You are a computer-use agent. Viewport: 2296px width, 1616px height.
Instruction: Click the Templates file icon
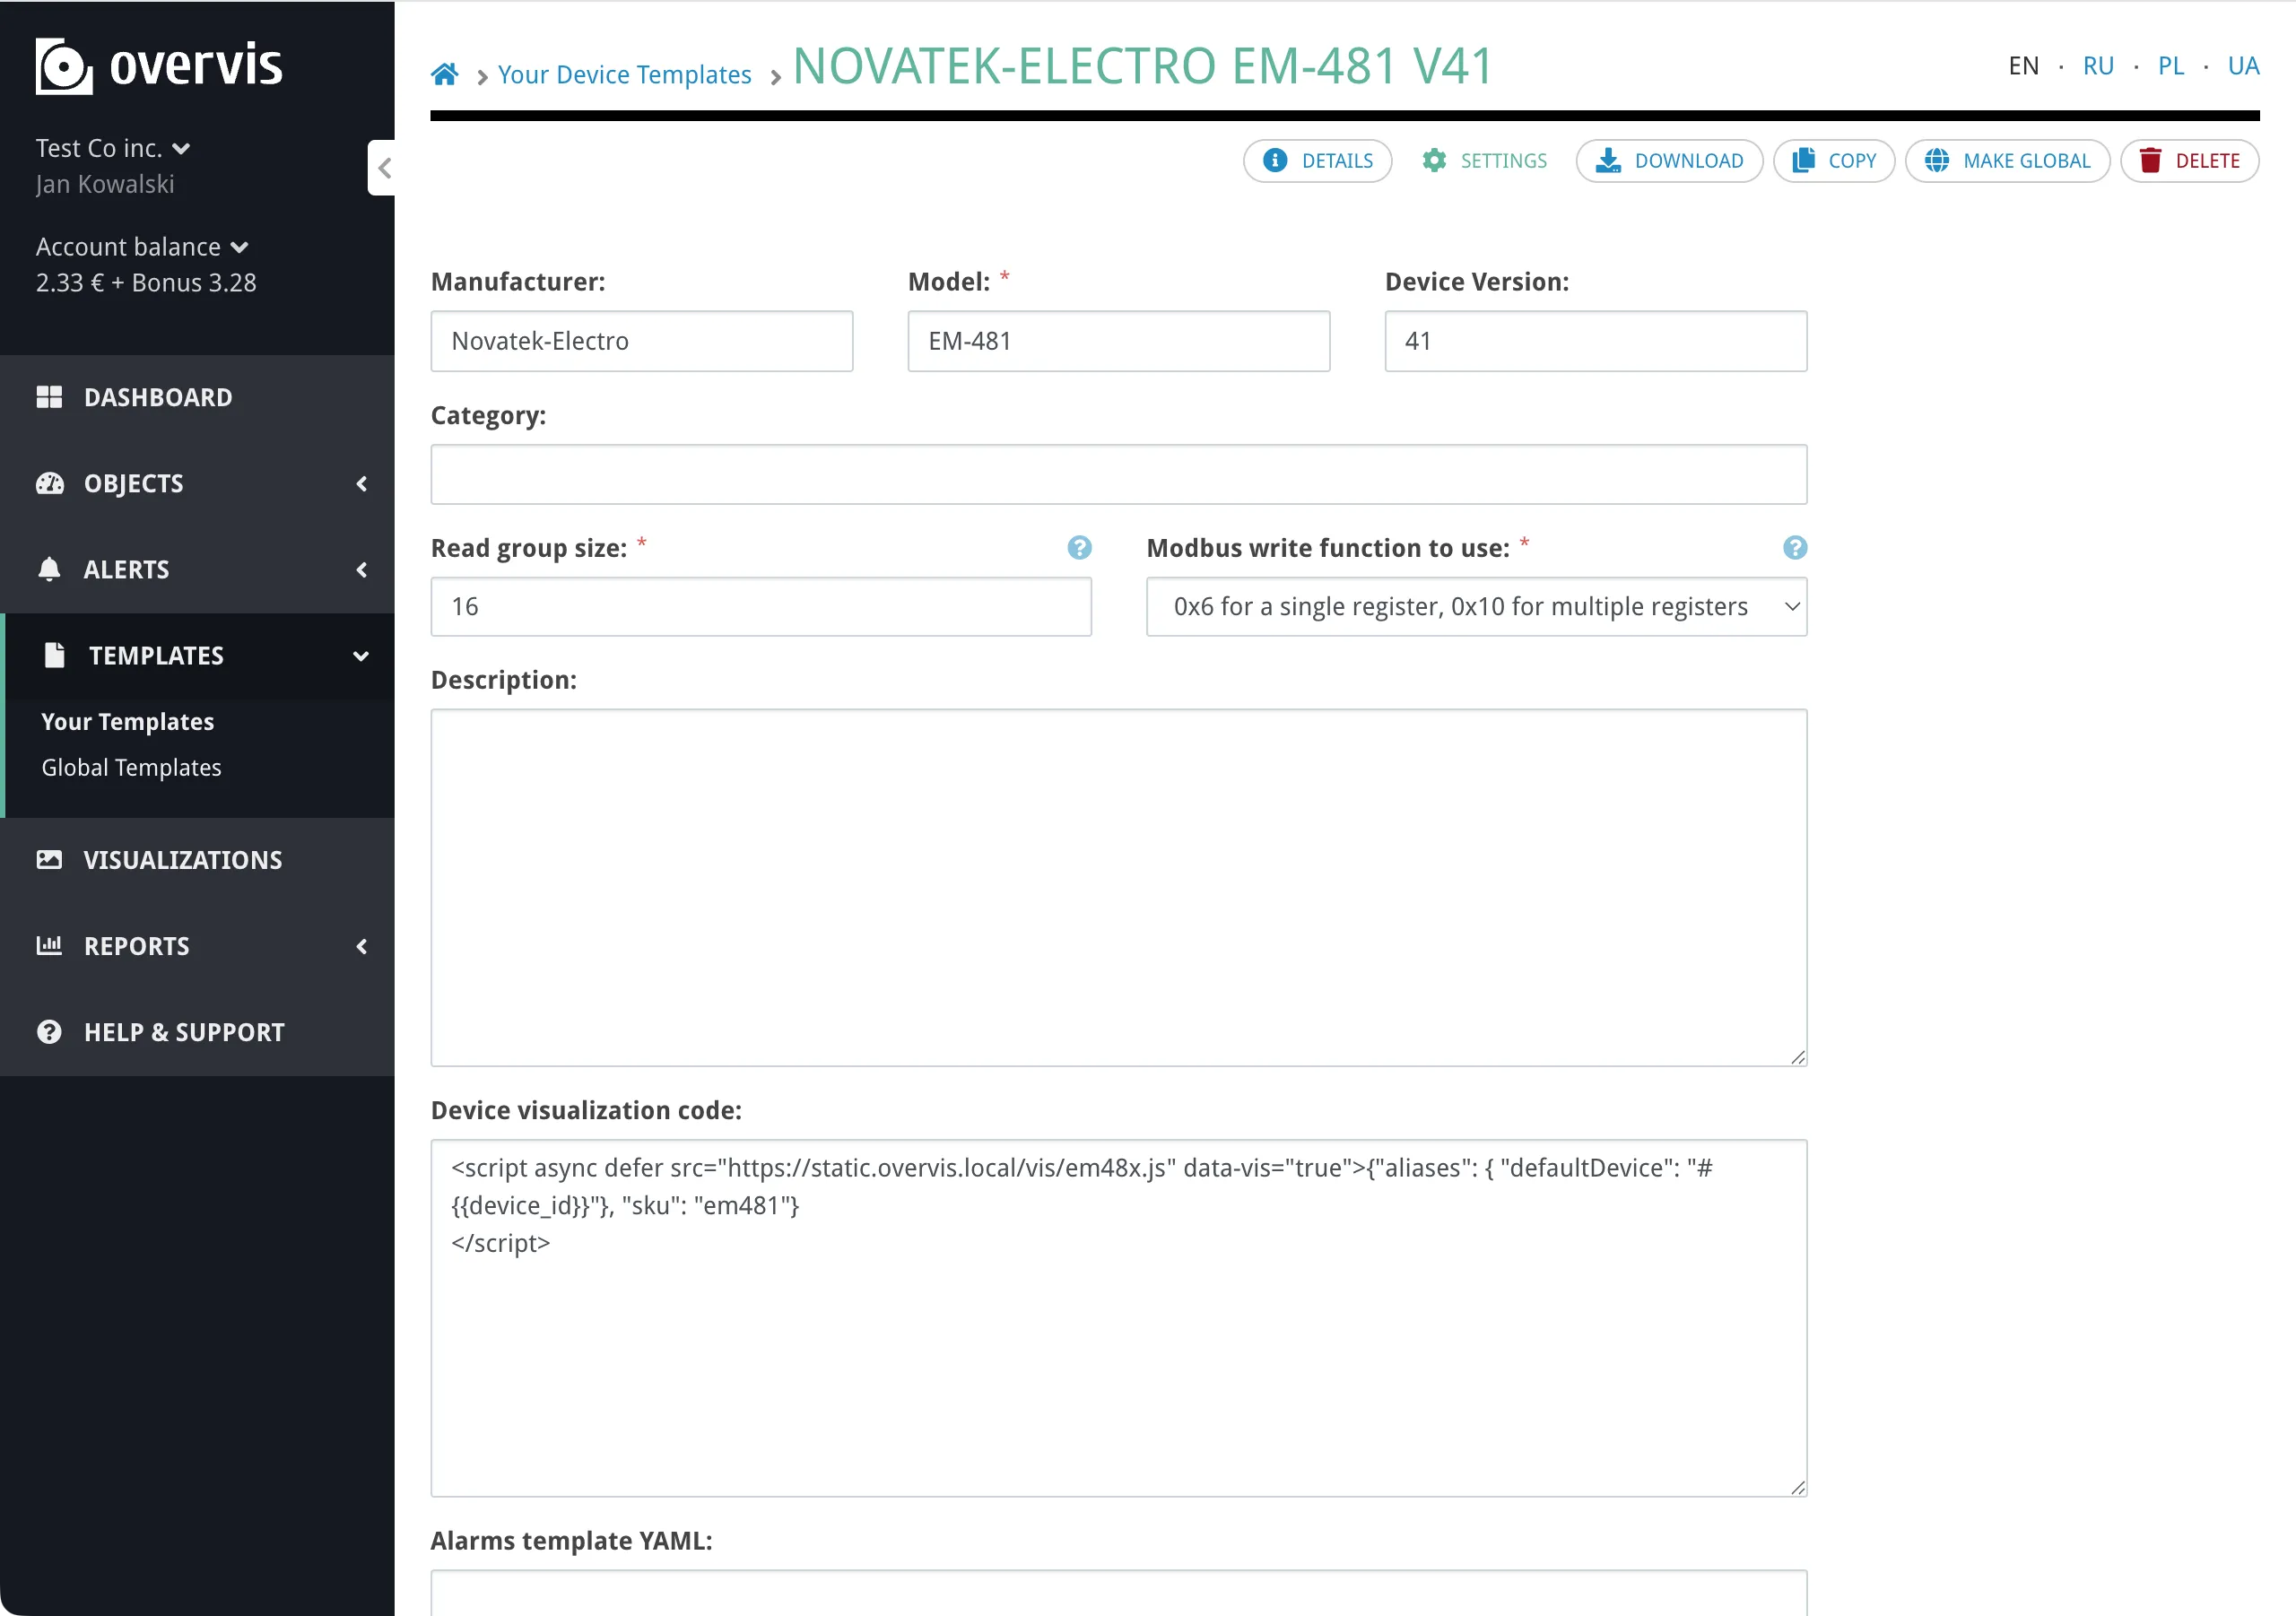(55, 655)
